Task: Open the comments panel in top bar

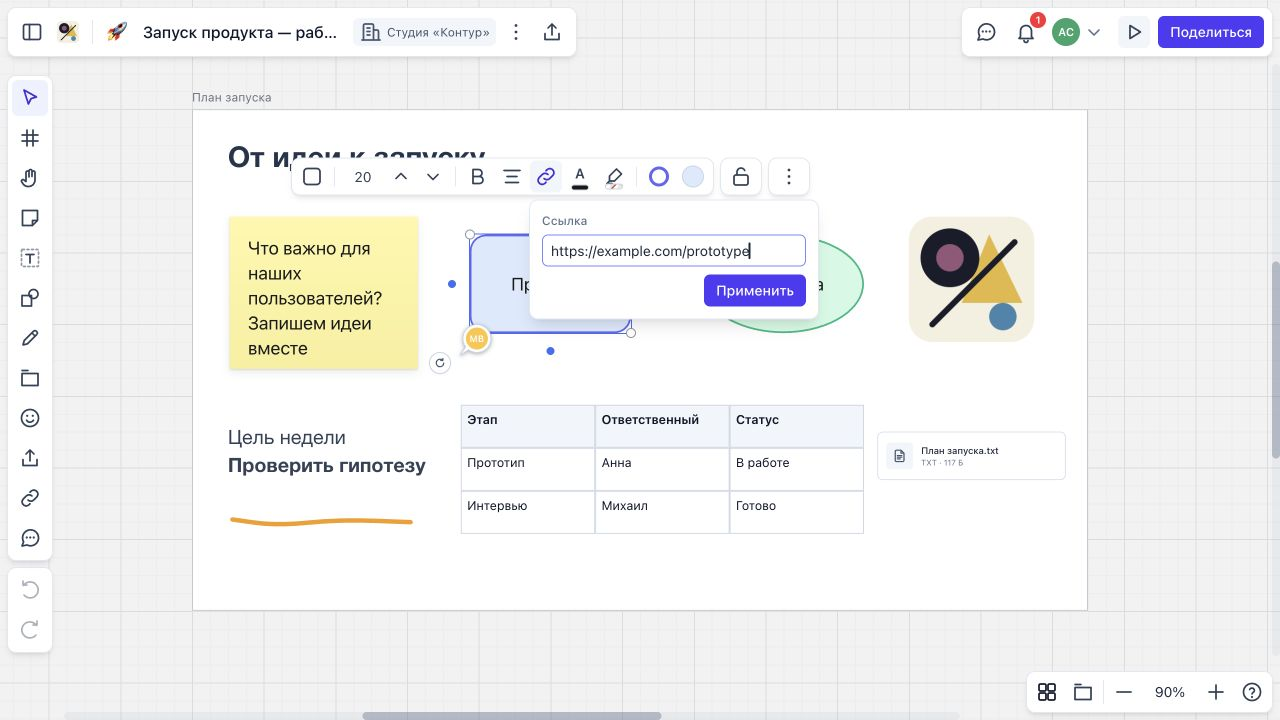Action: coord(986,32)
